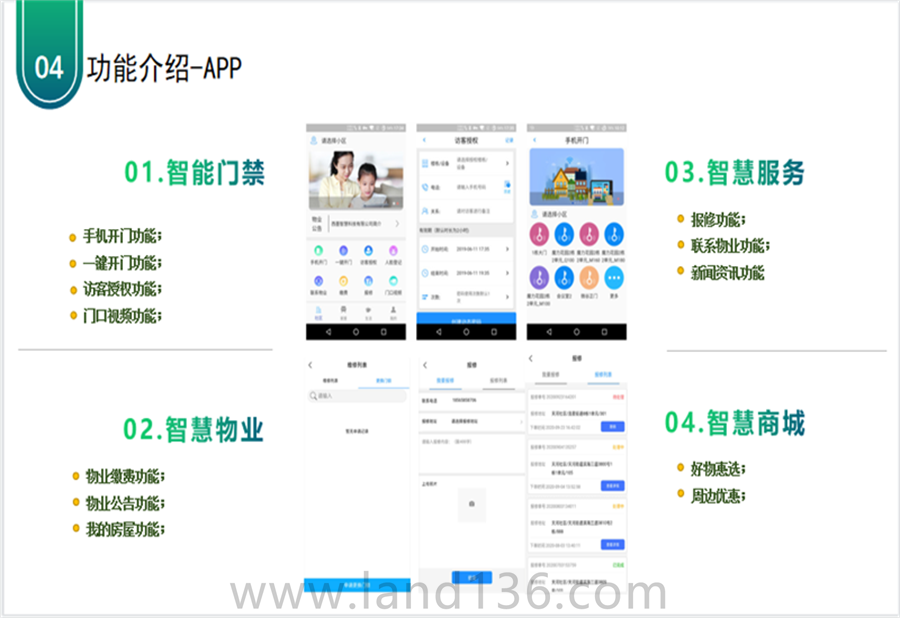Tap the 1栋大门 pink key icon
Viewport: 900px width, 618px height.
(539, 235)
